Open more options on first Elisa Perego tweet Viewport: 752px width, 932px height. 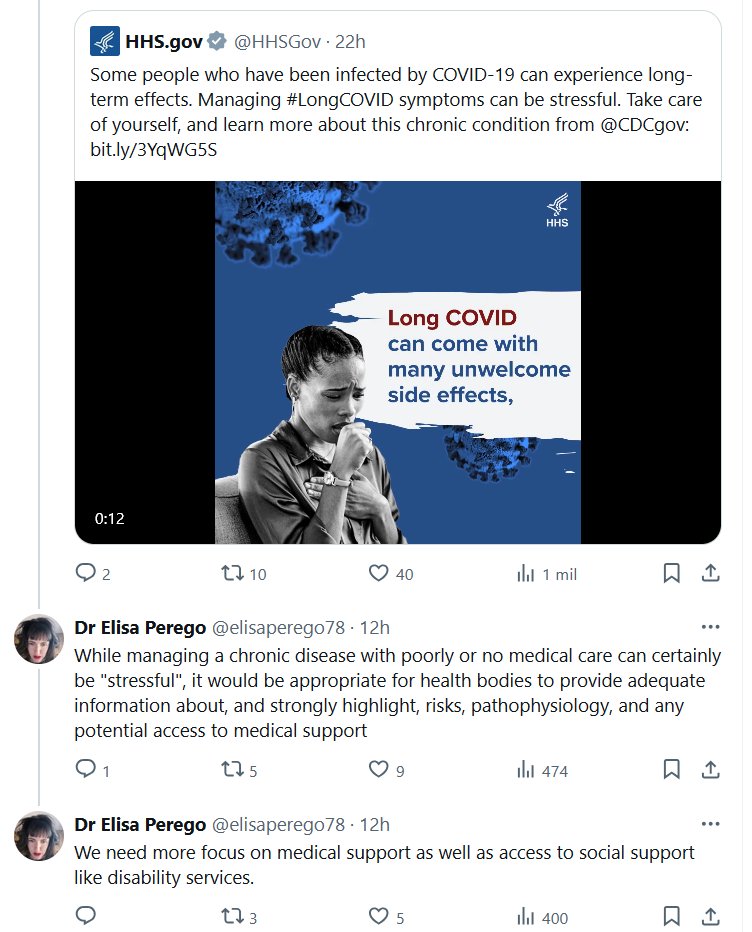(710, 627)
